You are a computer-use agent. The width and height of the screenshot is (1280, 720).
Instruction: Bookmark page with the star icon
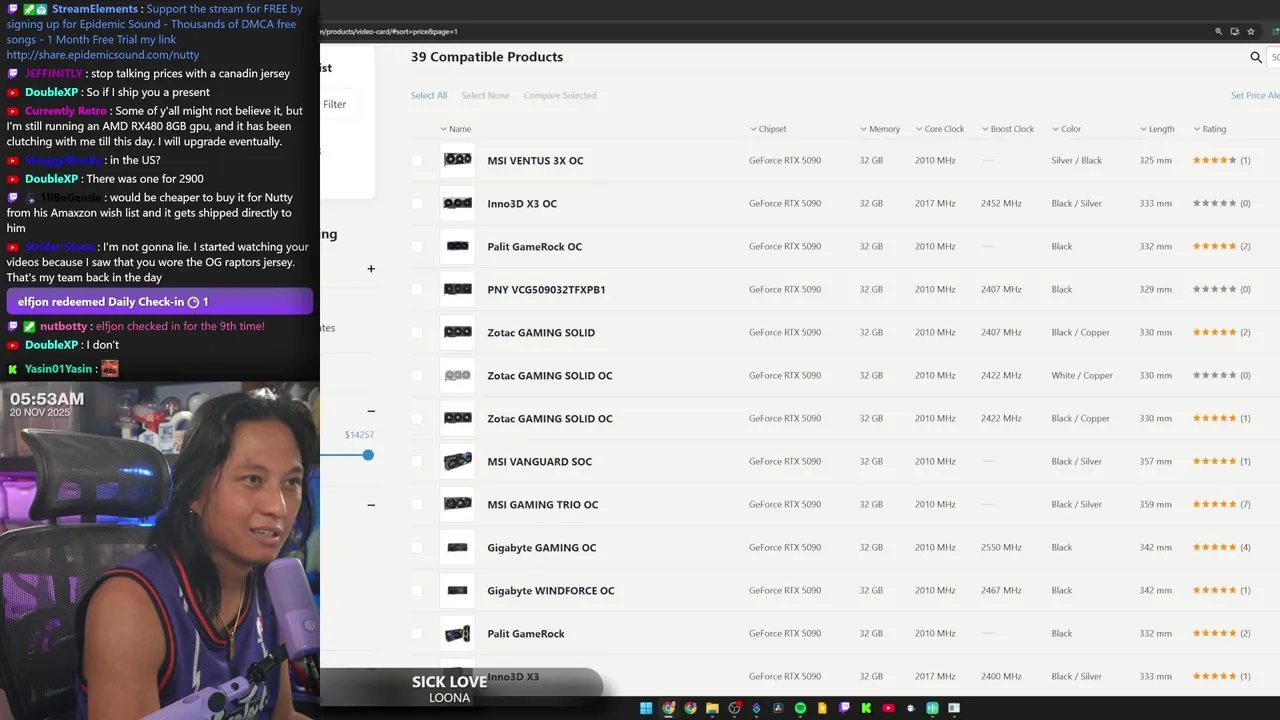tap(1251, 31)
